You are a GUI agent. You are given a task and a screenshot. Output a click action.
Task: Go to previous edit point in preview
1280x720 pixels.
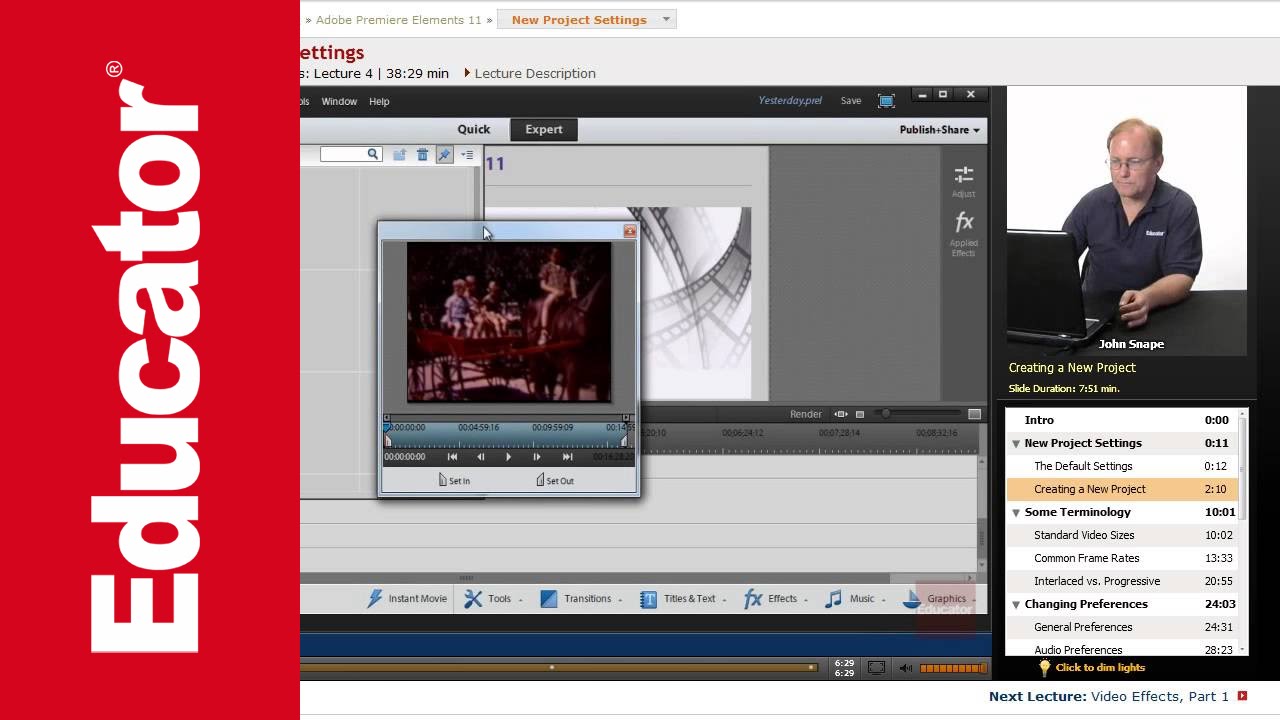[452, 456]
